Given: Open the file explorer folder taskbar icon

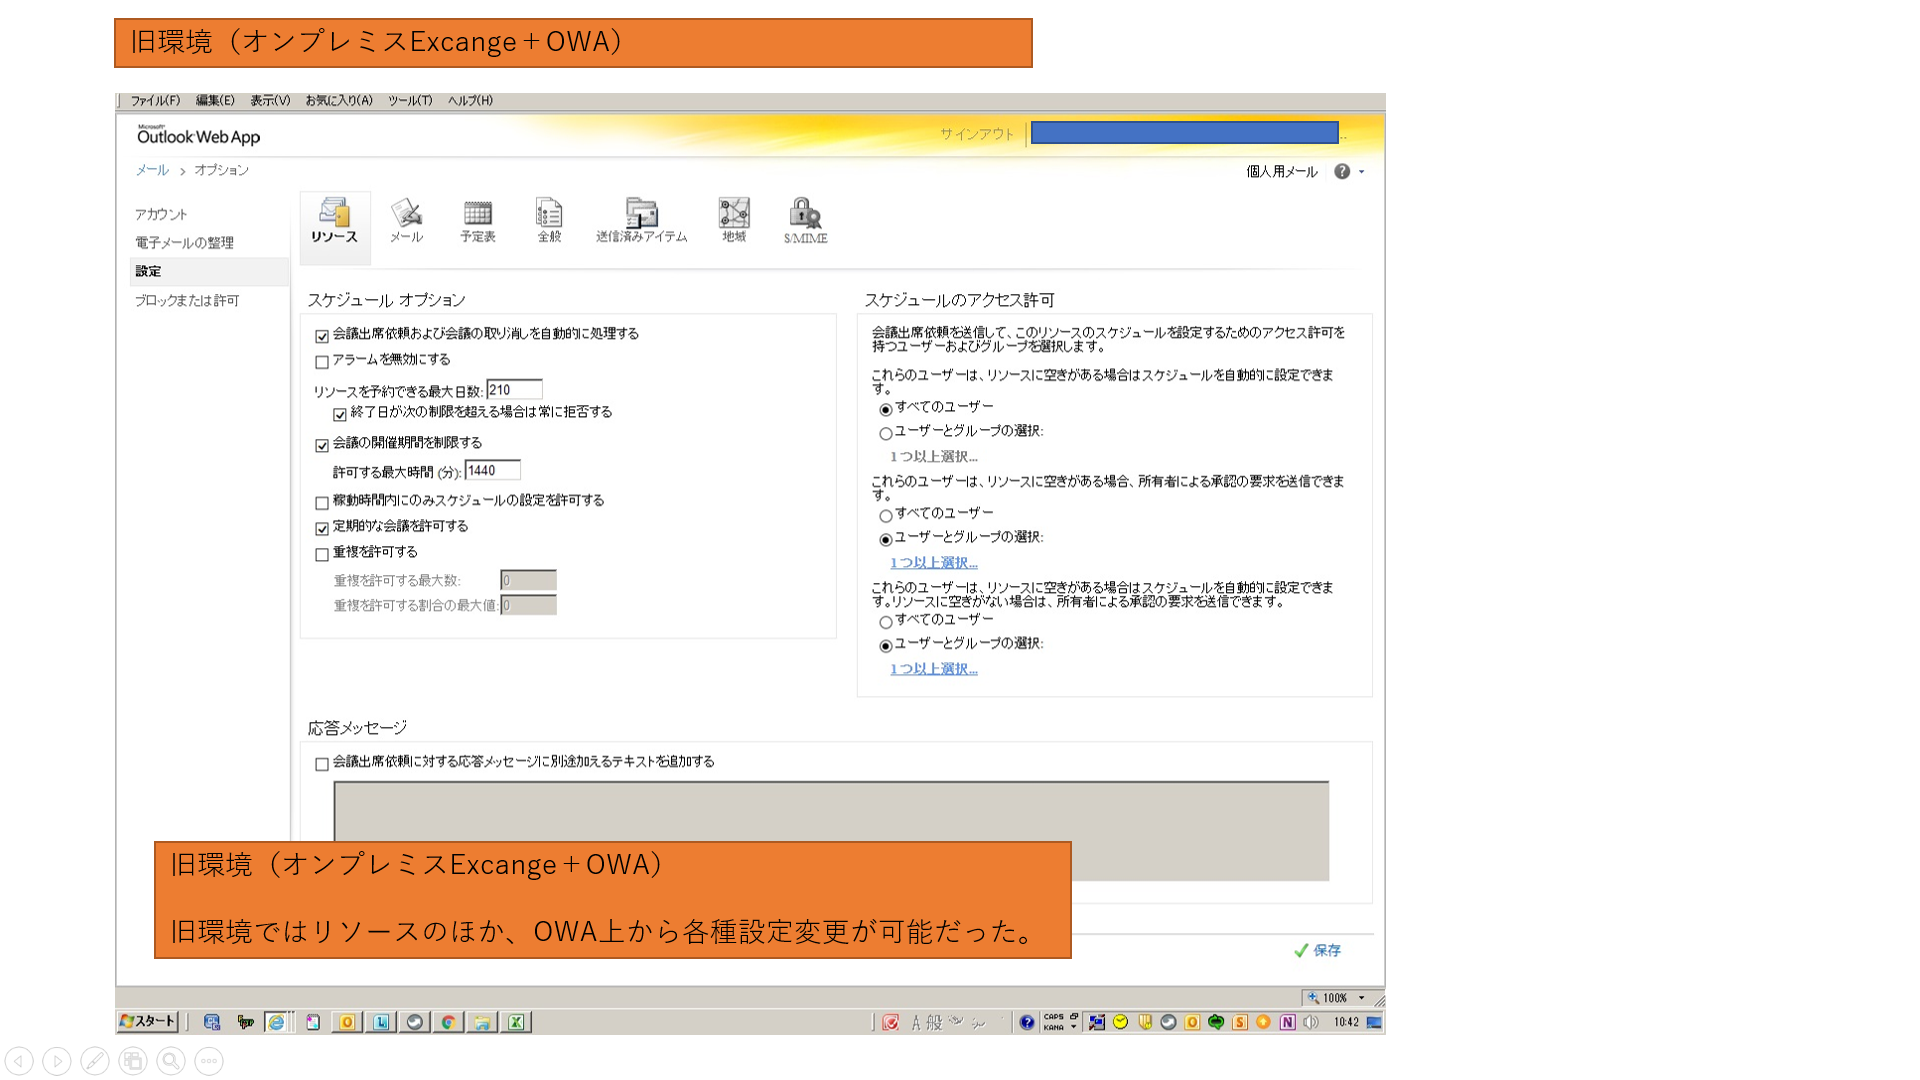Looking at the screenshot, I should (482, 1022).
